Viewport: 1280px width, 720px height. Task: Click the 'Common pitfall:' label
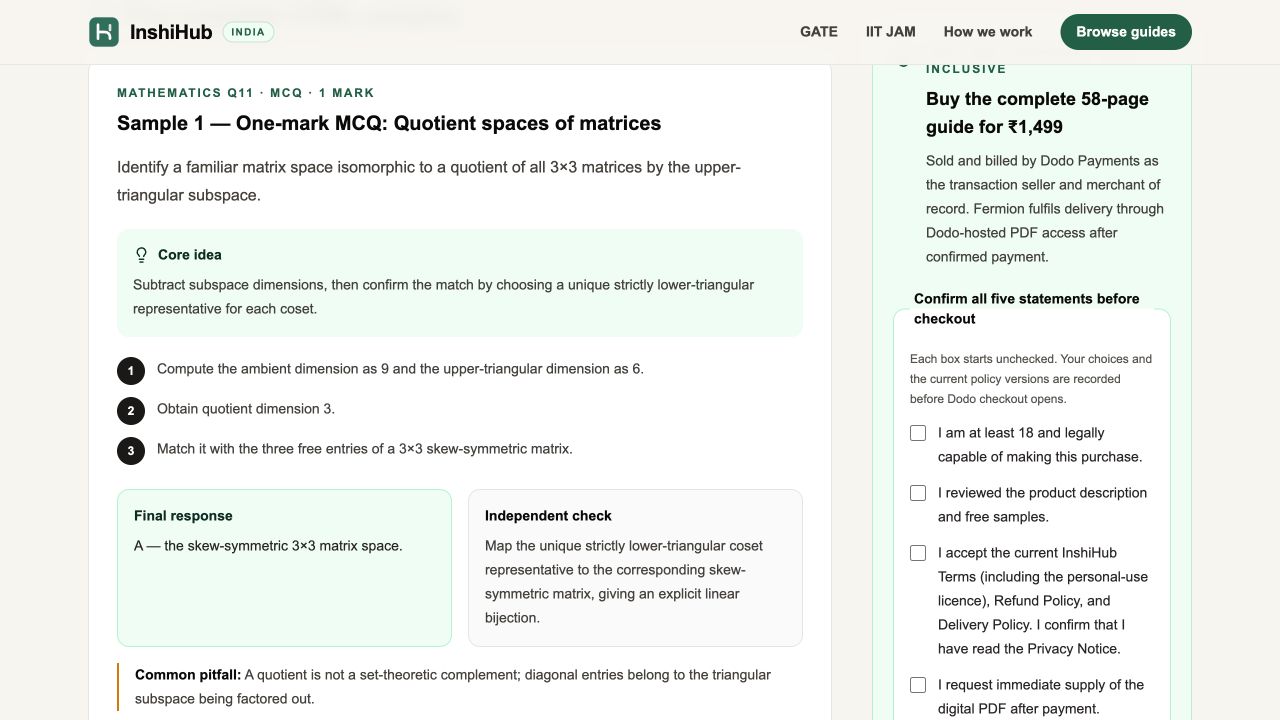[x=188, y=675]
